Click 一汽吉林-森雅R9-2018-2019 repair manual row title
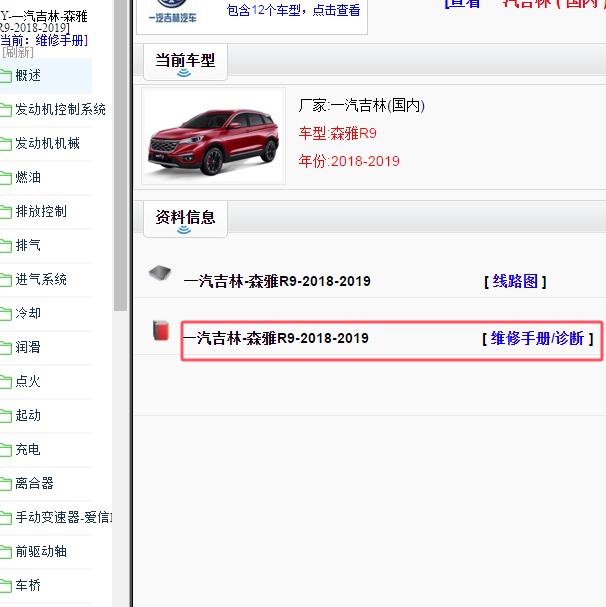Image resolution: width=606 pixels, height=607 pixels. coord(276,339)
